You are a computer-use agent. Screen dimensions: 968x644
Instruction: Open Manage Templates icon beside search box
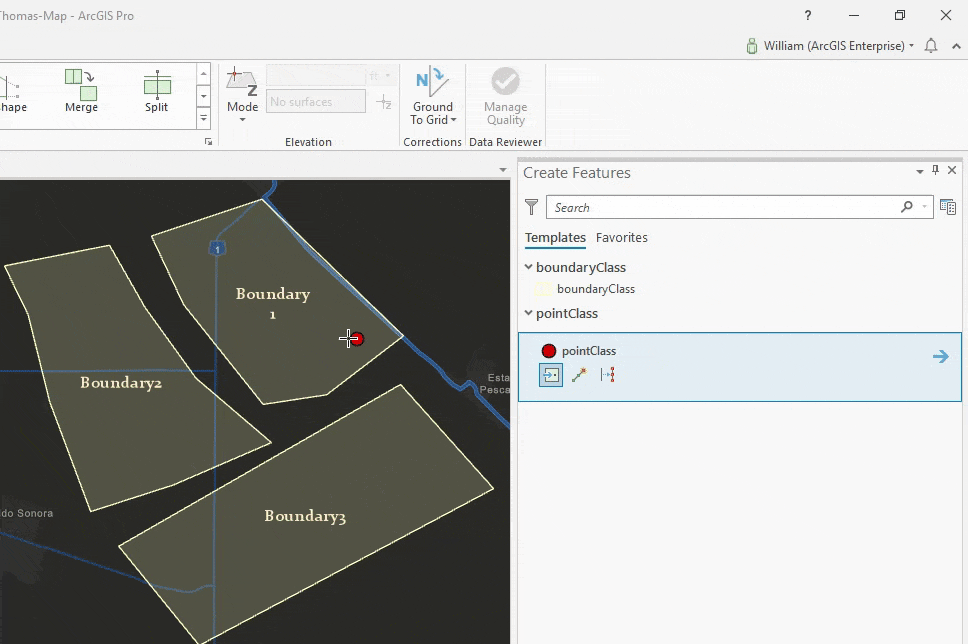pyautogui.click(x=948, y=207)
